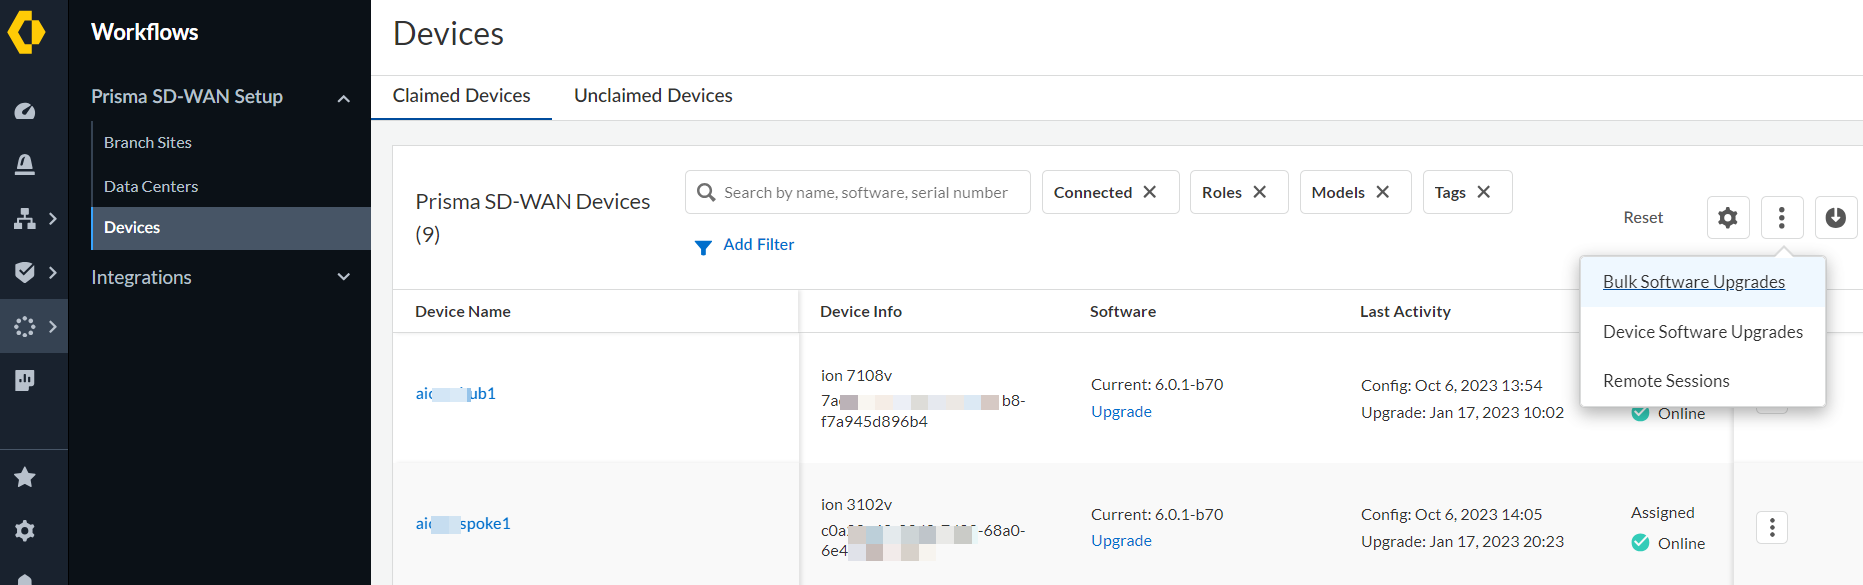Click the network topology icon in sidebar
Screen dimensions: 1863x585
point(25,218)
